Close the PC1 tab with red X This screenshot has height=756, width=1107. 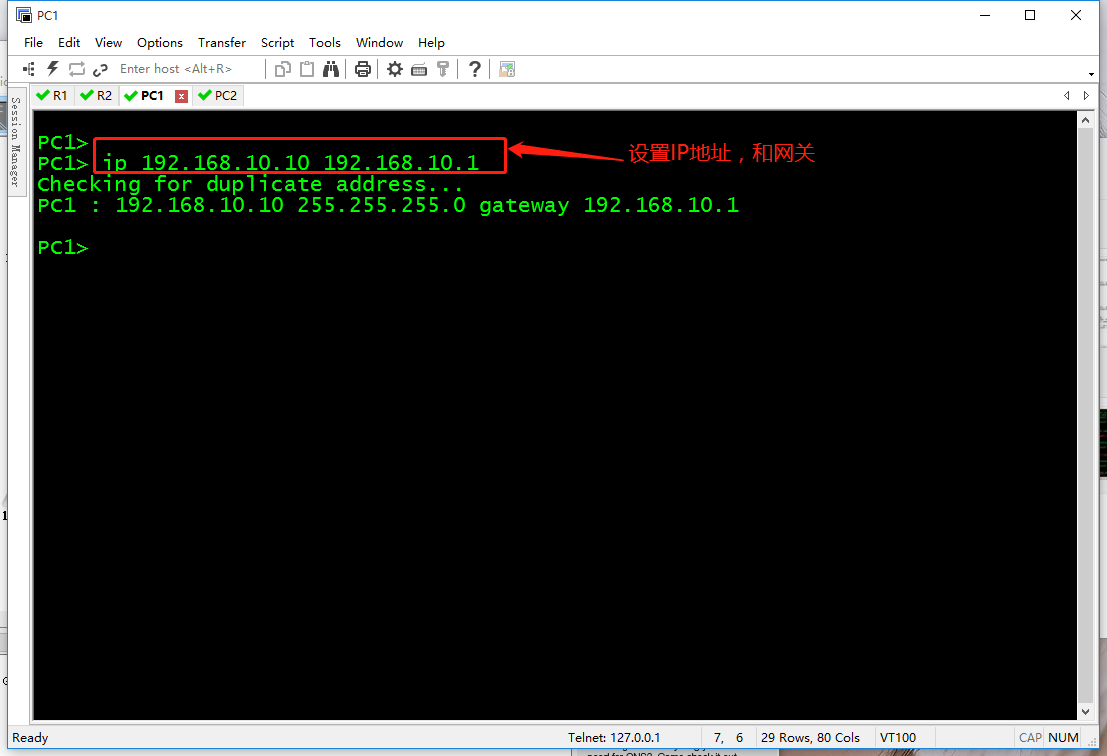pyautogui.click(x=181, y=96)
